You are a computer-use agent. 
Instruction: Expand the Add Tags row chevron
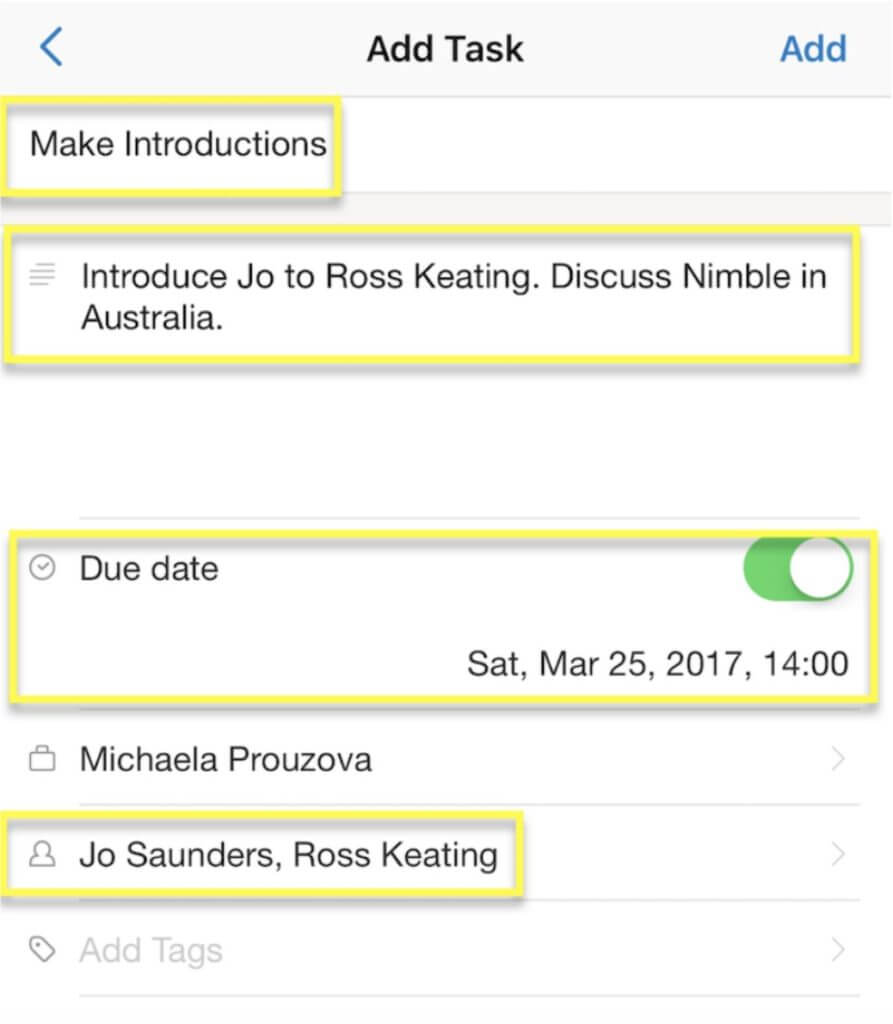[838, 950]
